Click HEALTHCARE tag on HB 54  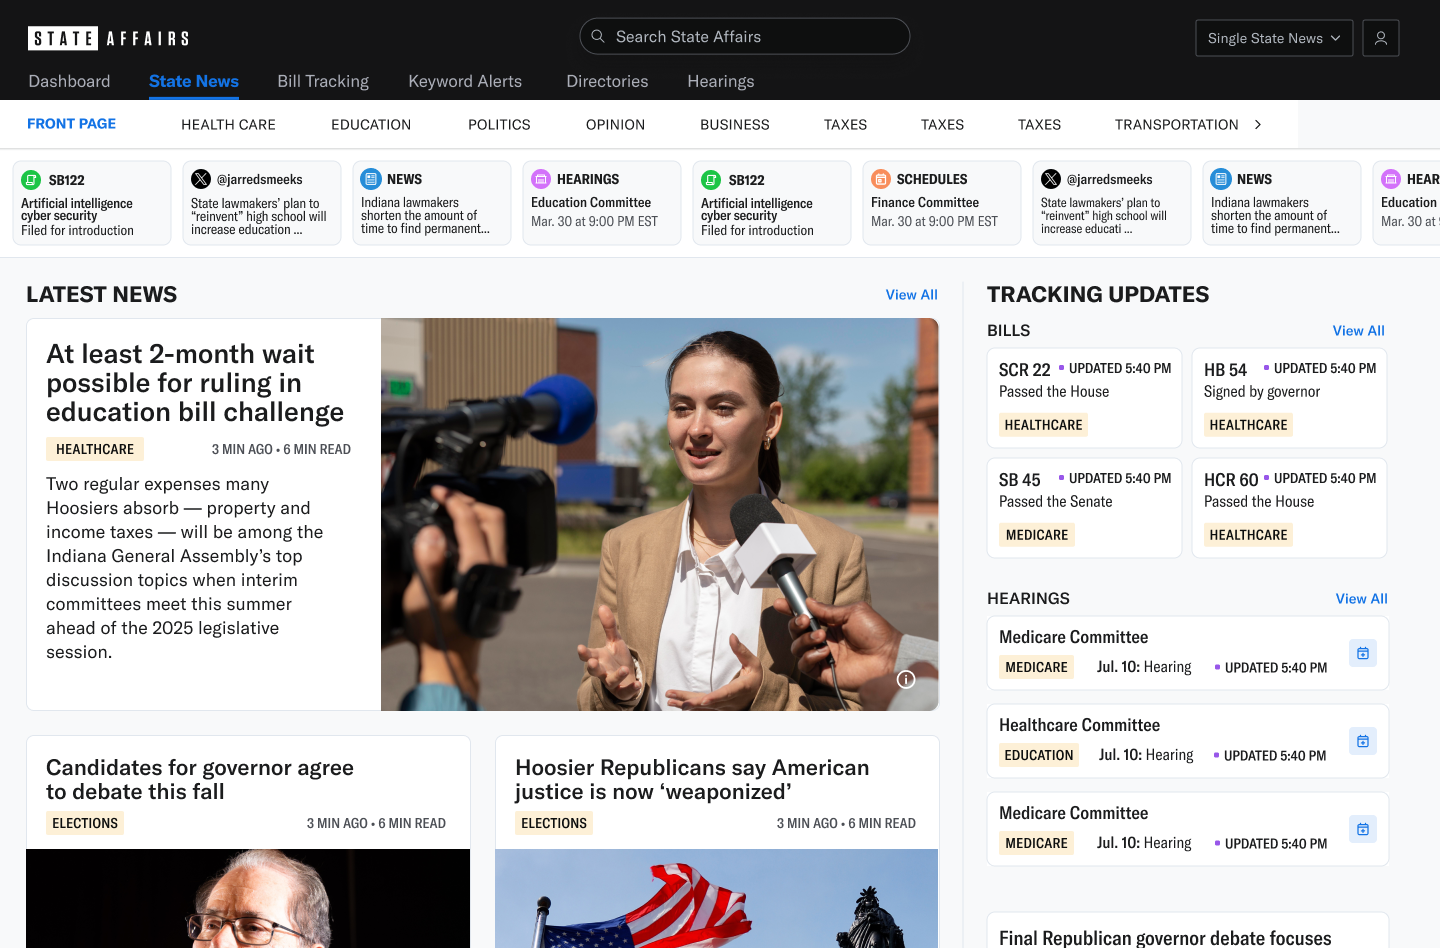click(x=1248, y=425)
